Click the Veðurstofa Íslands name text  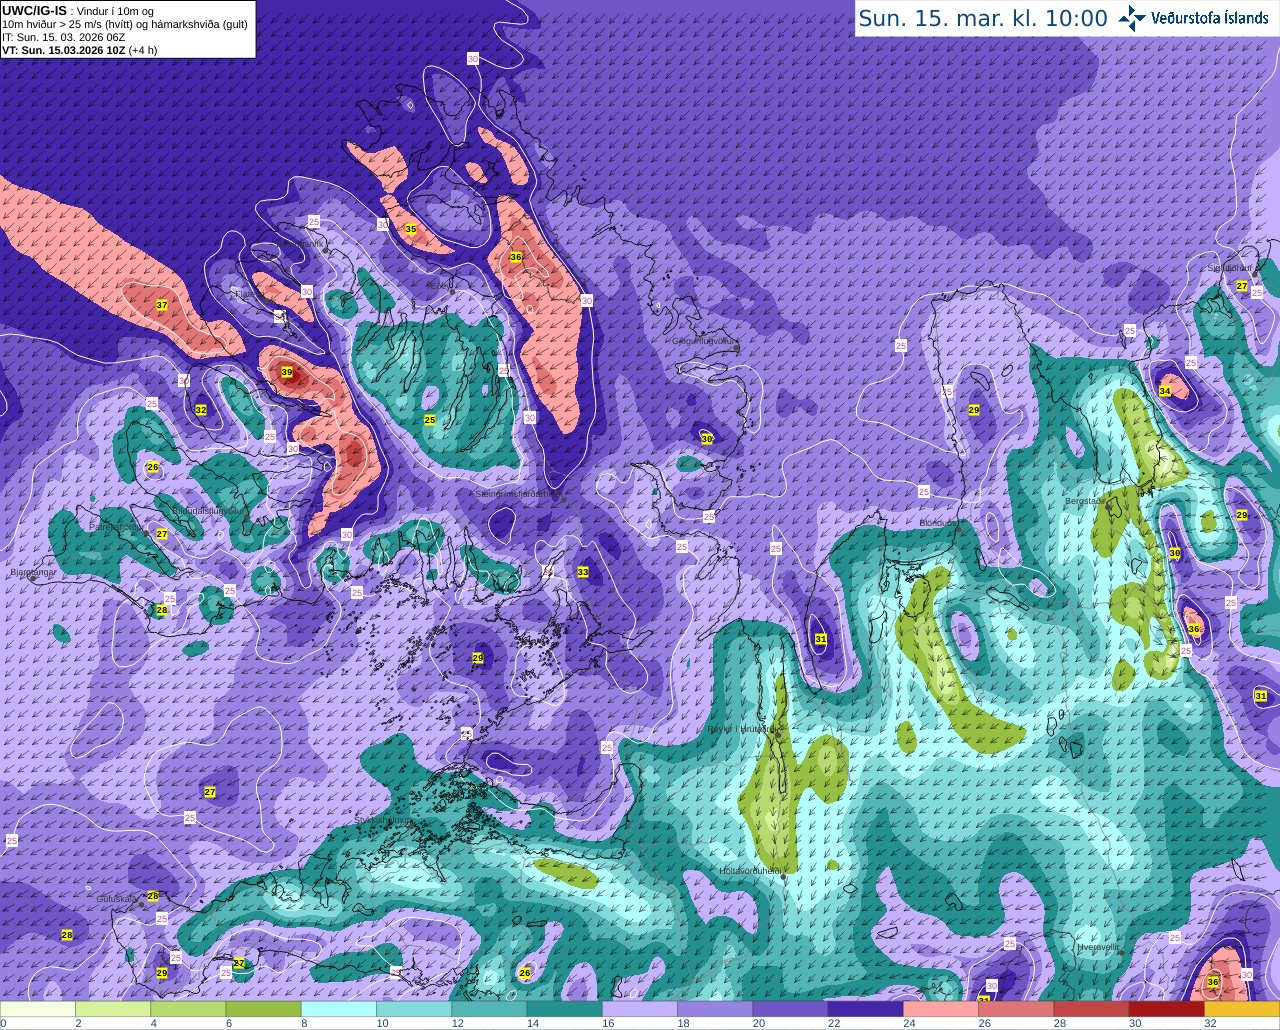point(1210,18)
